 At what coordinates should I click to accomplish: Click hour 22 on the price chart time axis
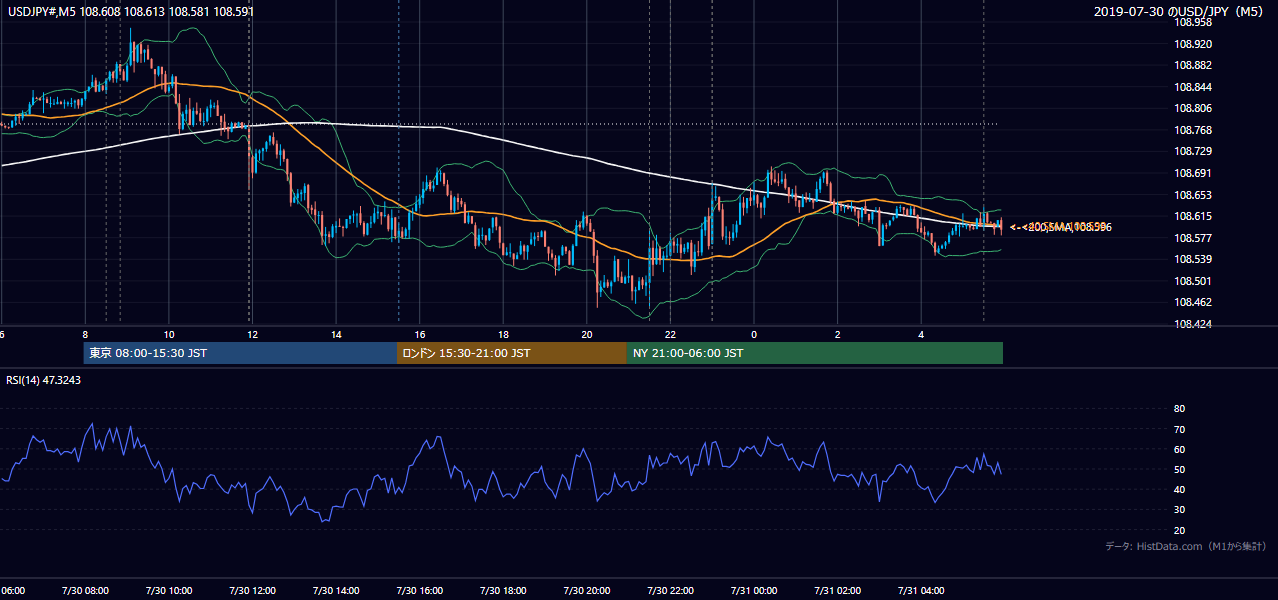click(671, 335)
